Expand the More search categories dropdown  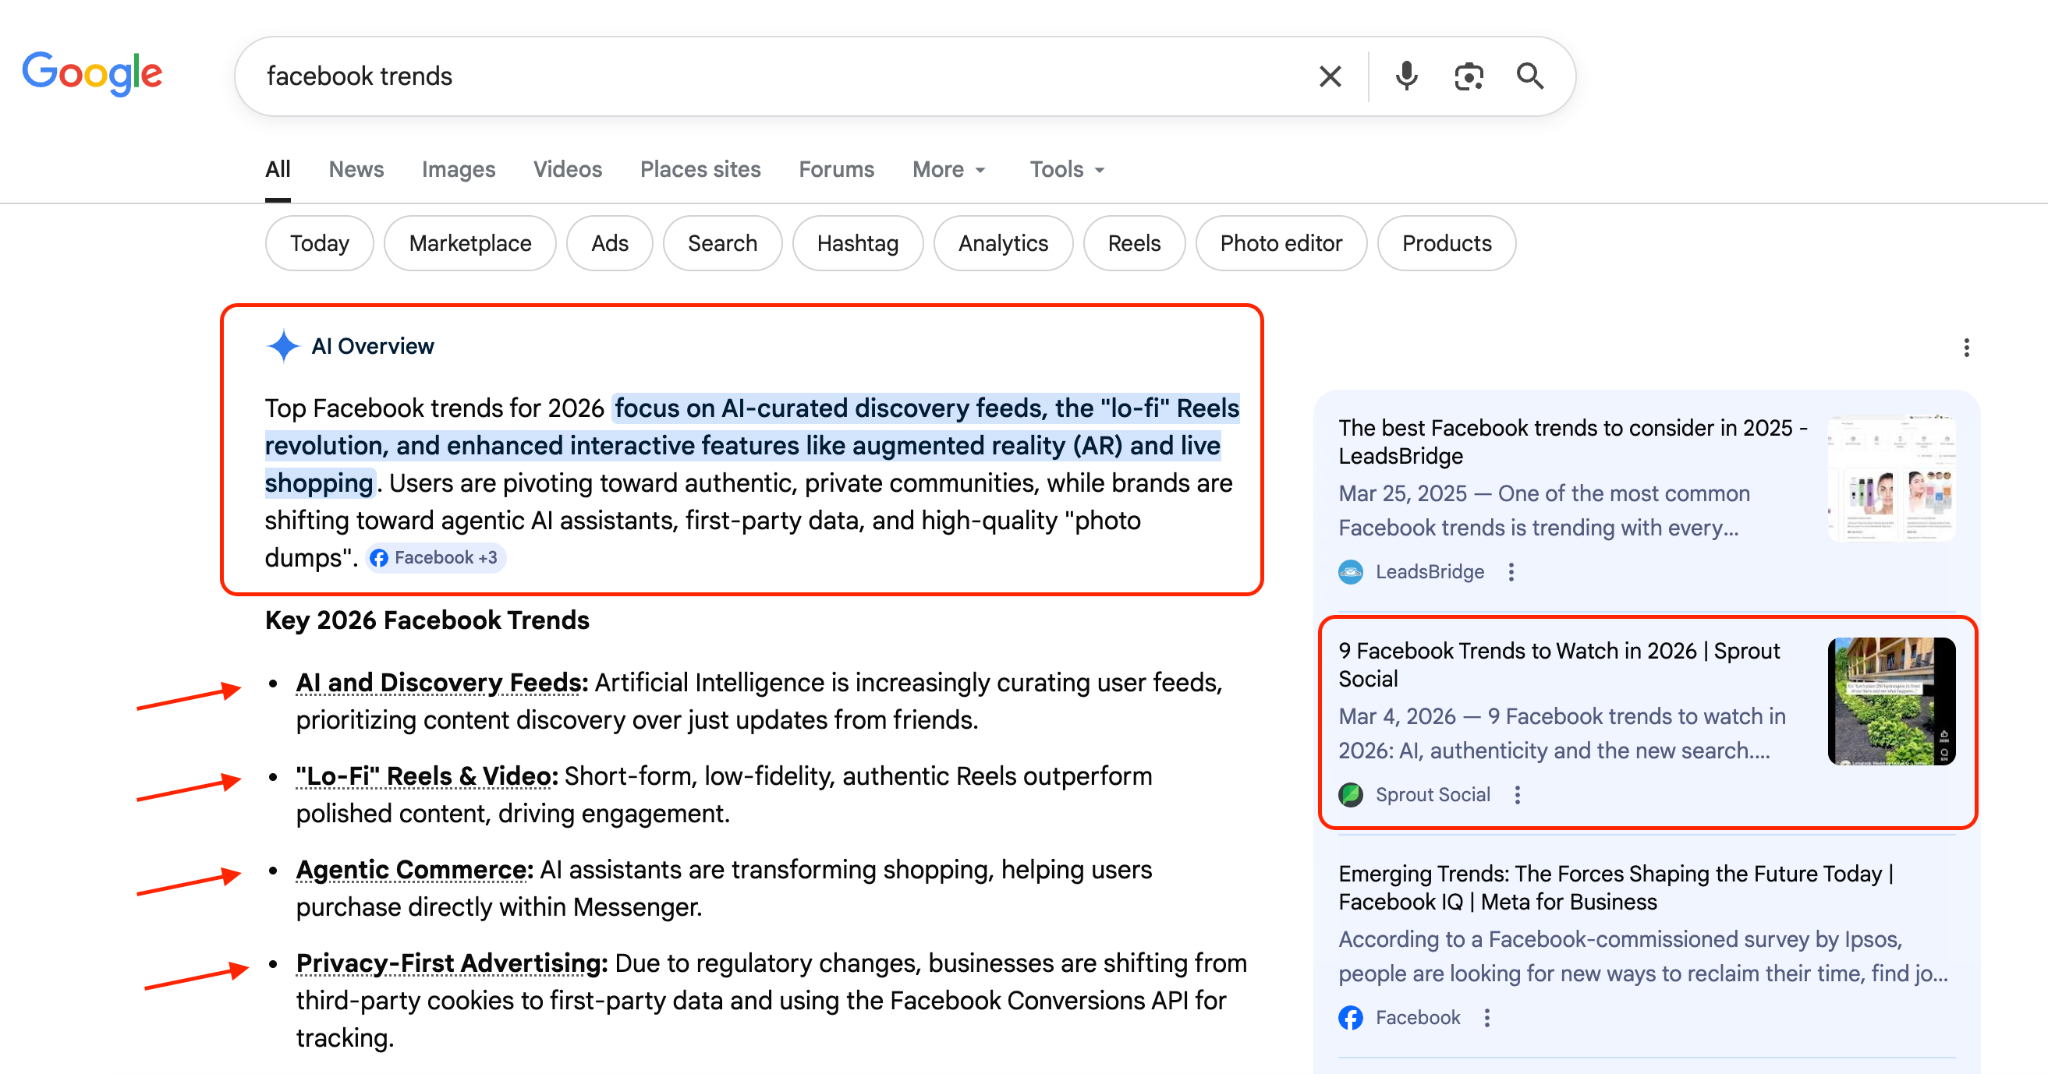pyautogui.click(x=949, y=170)
